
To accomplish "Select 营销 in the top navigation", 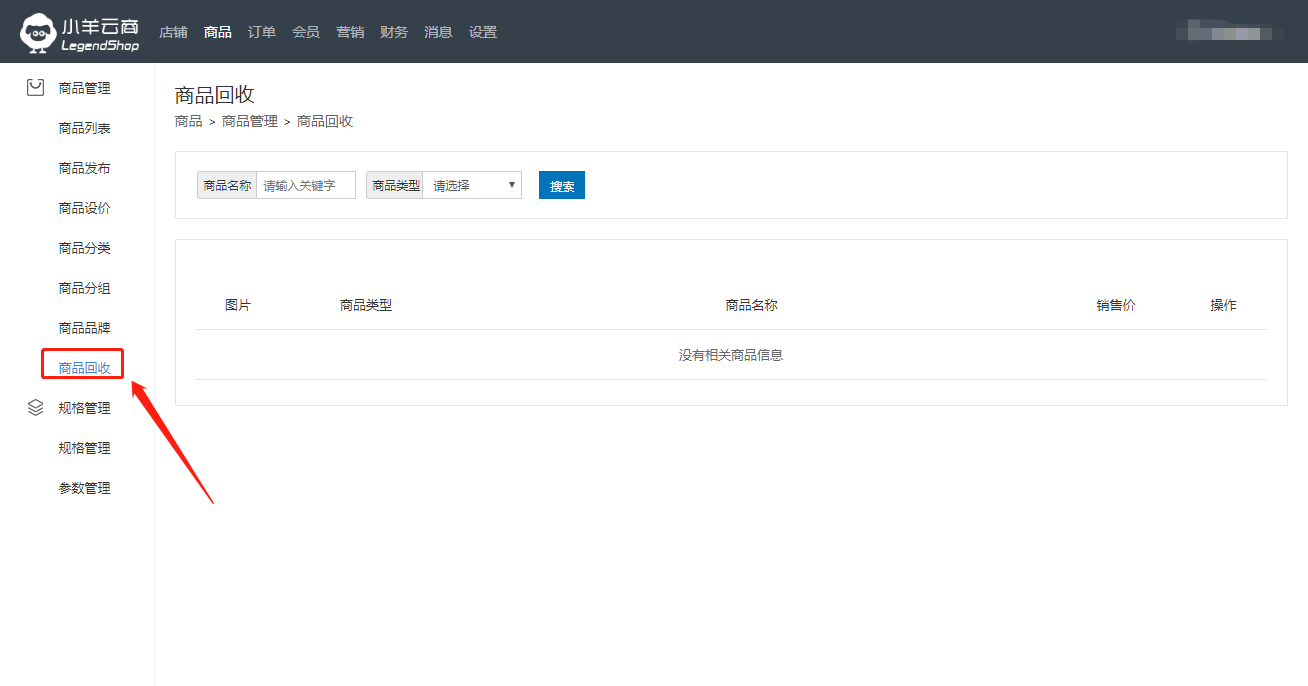I will click(x=350, y=32).
